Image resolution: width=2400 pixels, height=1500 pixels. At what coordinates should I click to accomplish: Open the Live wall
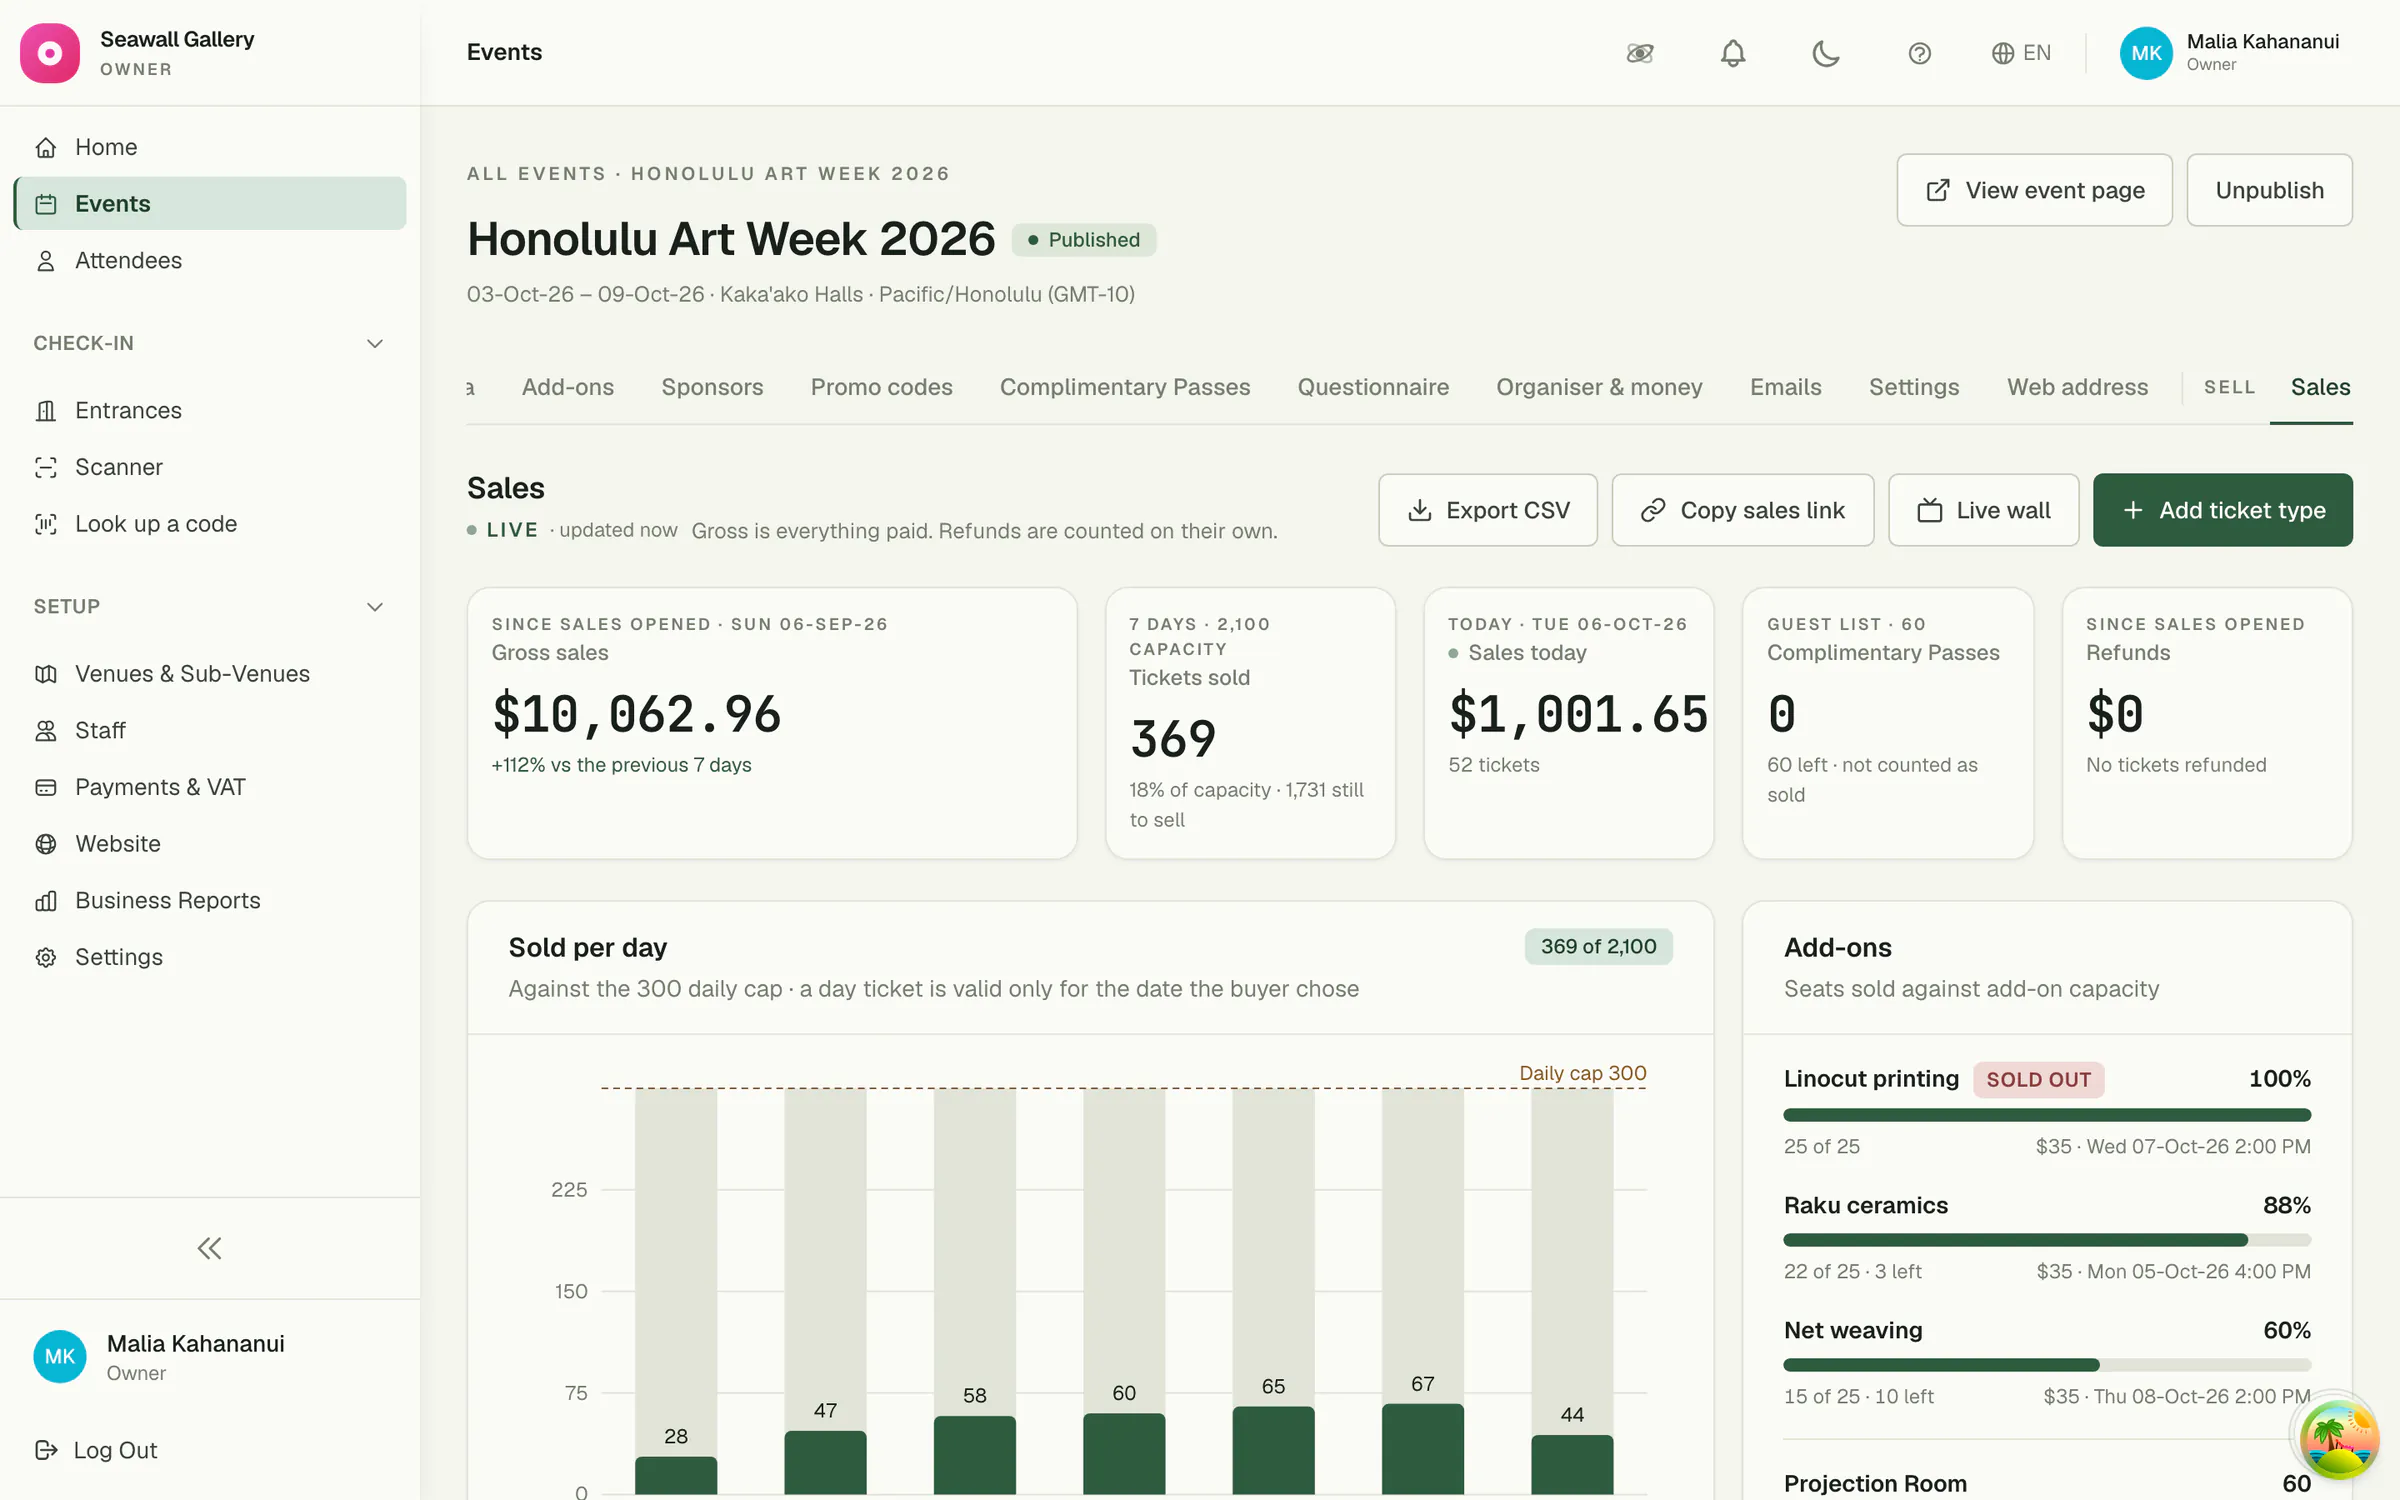pyautogui.click(x=1983, y=510)
